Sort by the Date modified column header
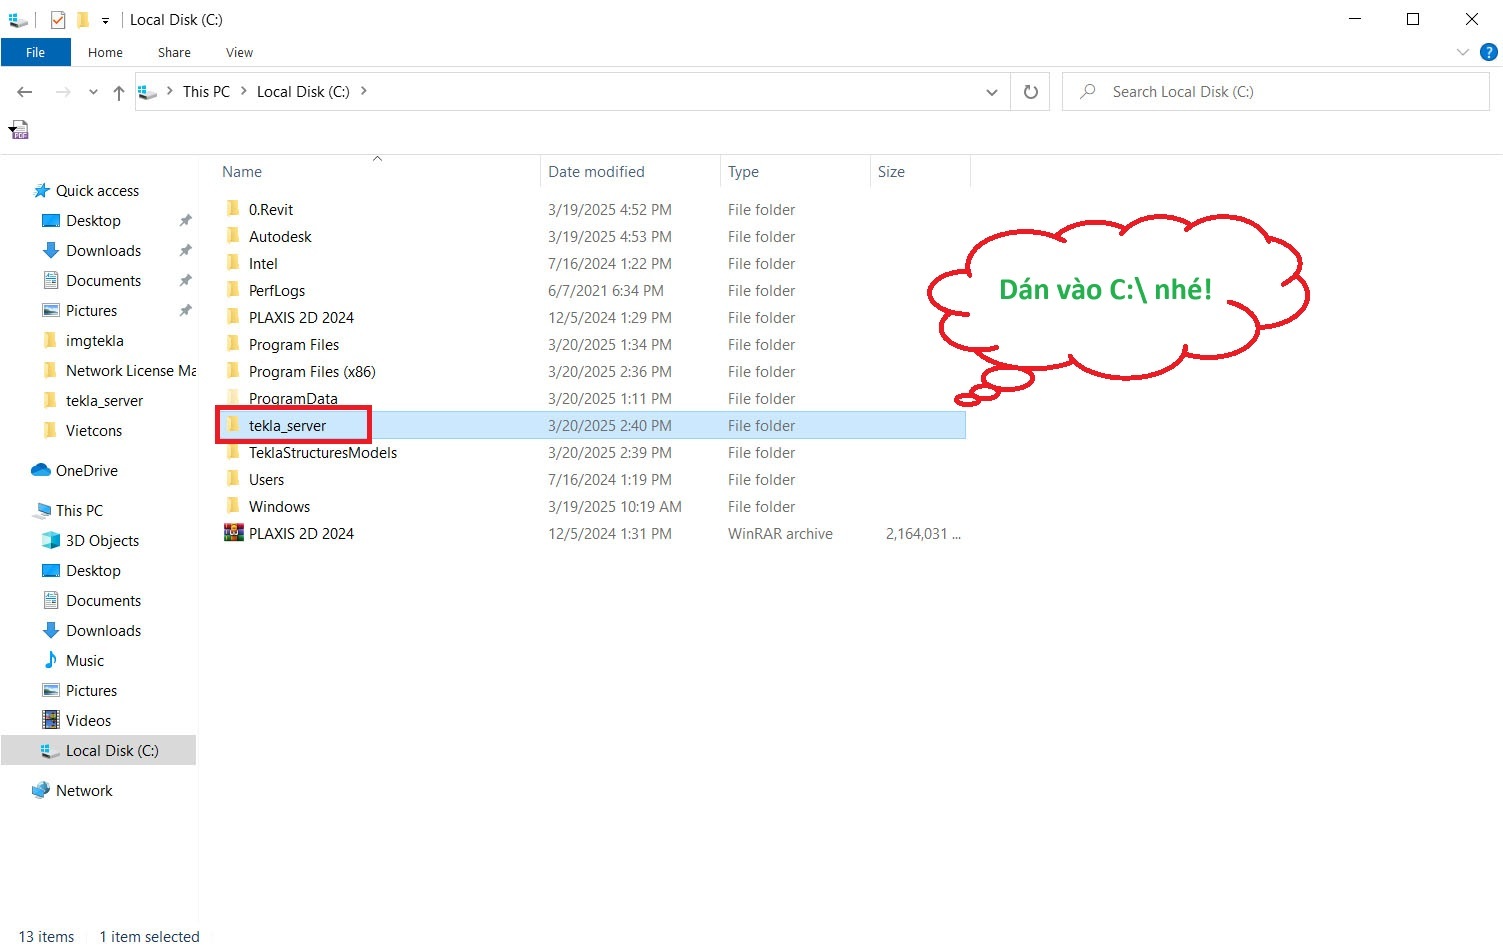The width and height of the screenshot is (1503, 952). [x=596, y=172]
